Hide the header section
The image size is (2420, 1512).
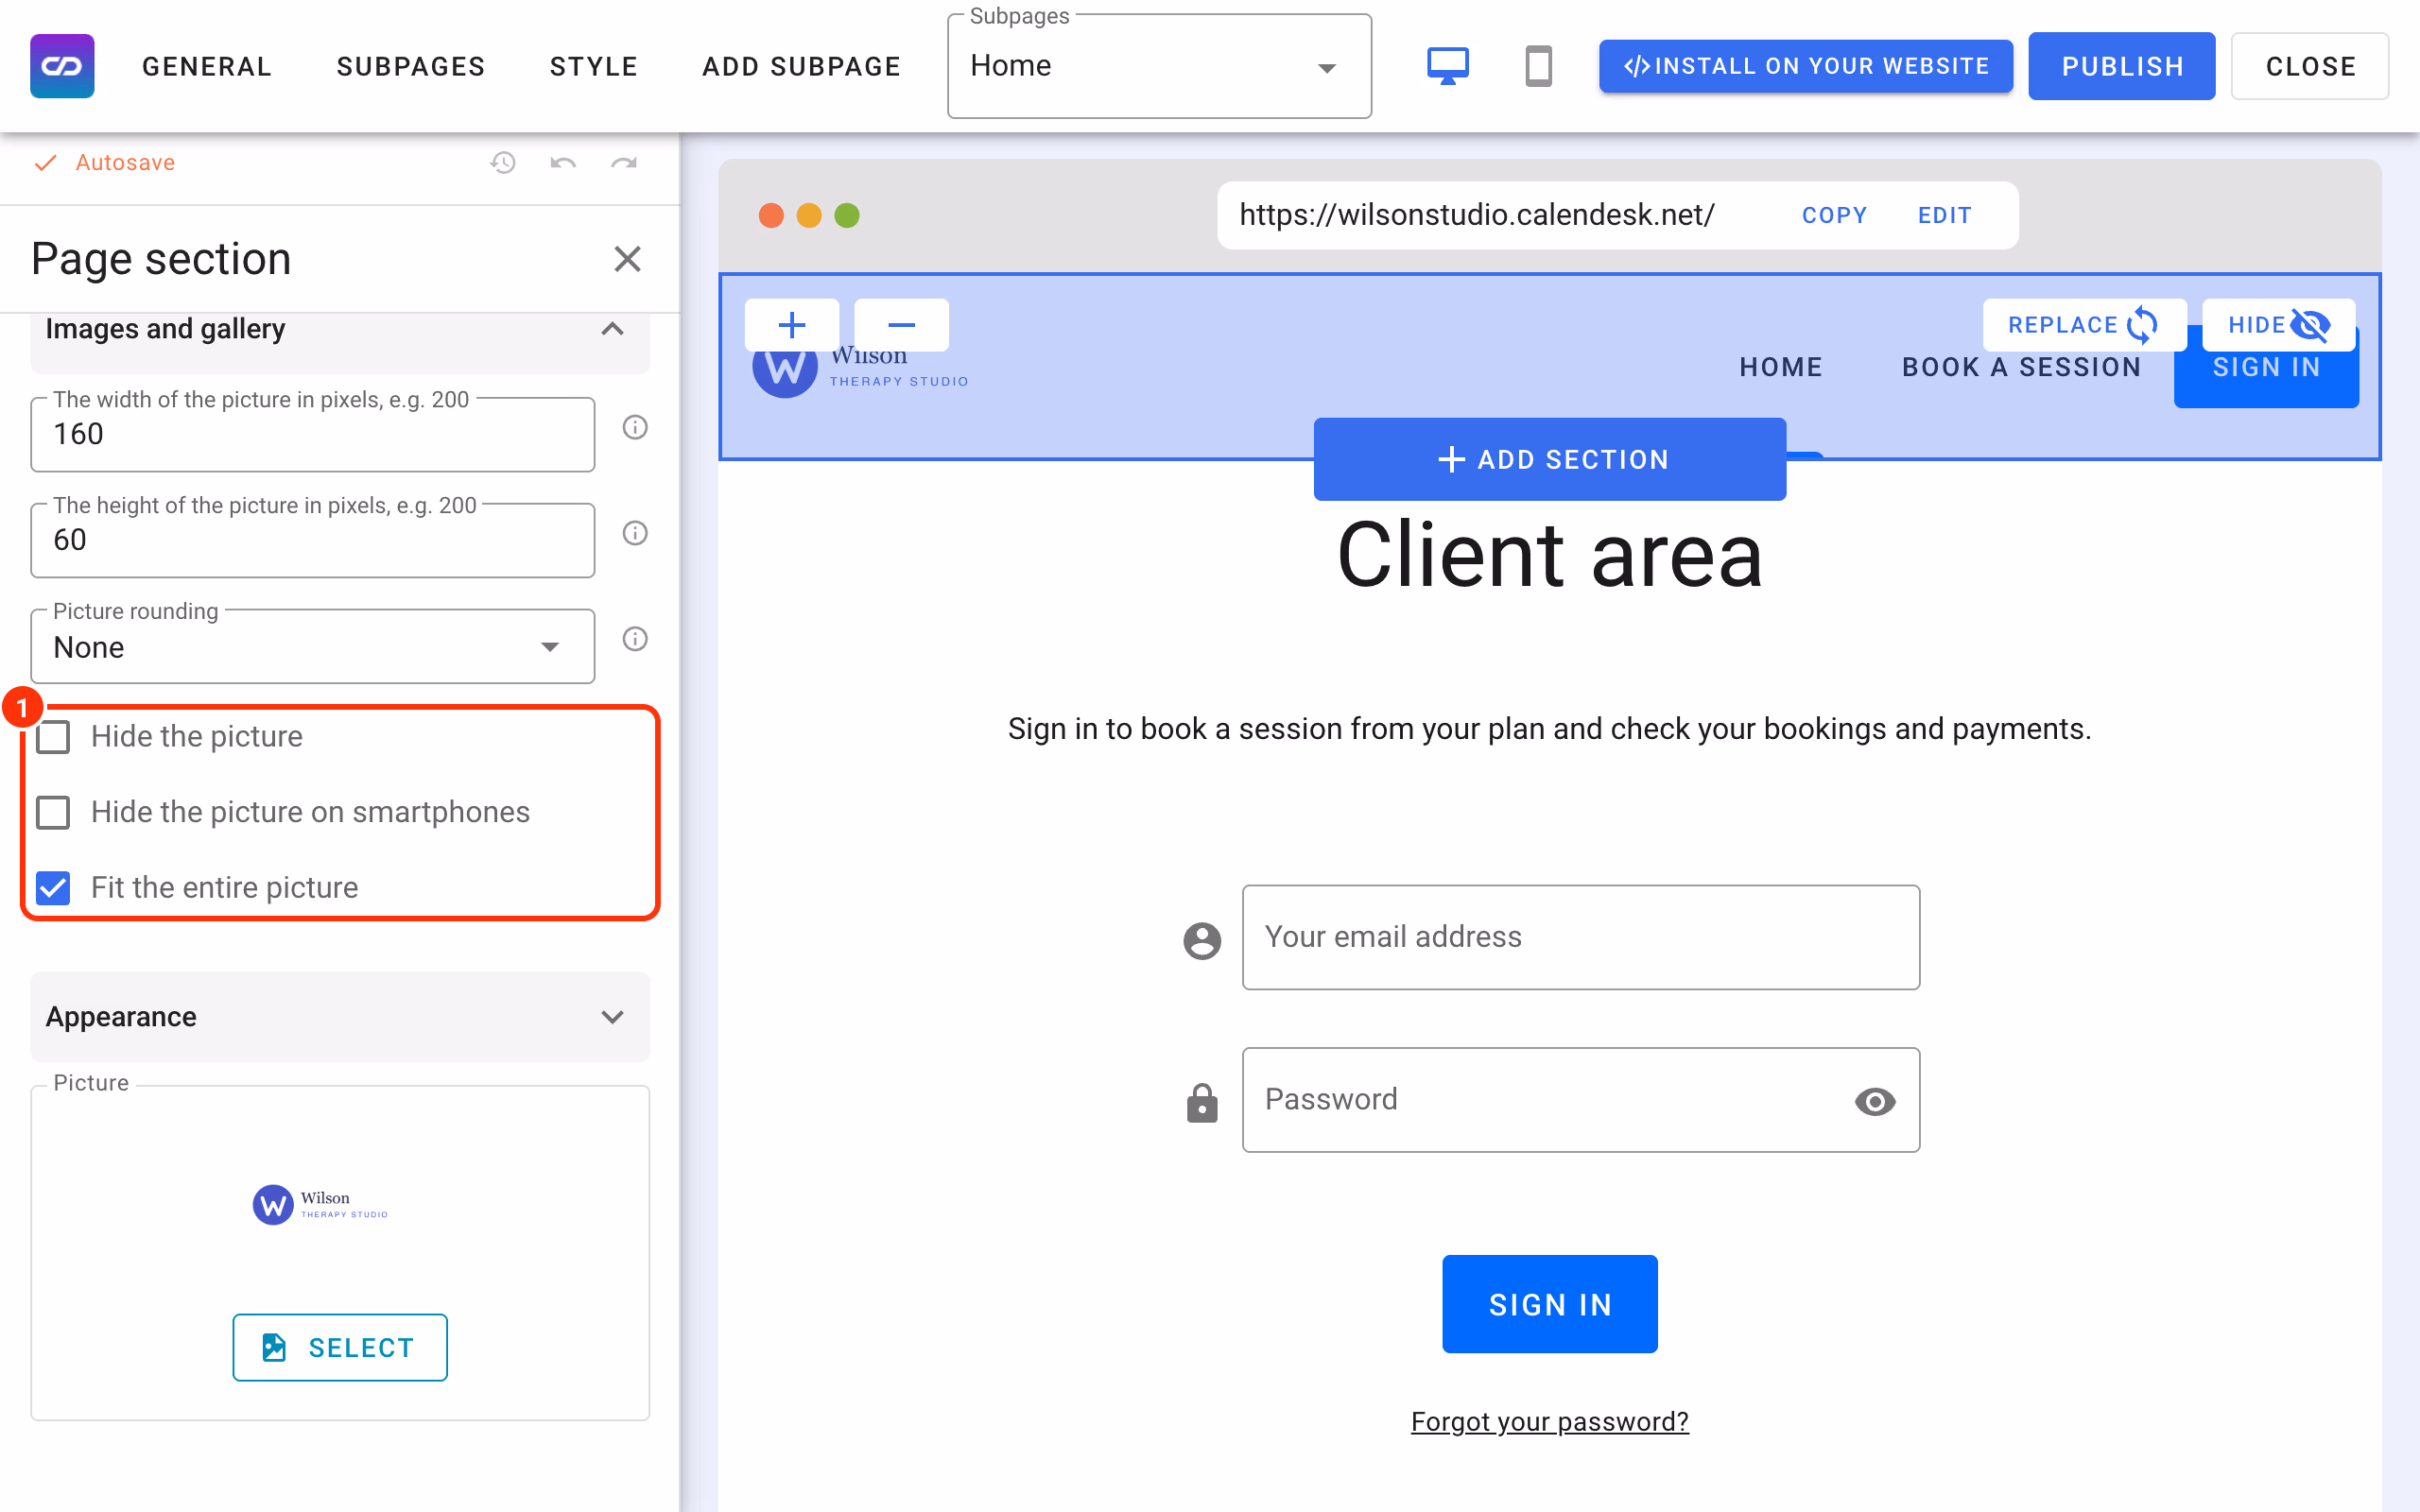[x=2279, y=325]
